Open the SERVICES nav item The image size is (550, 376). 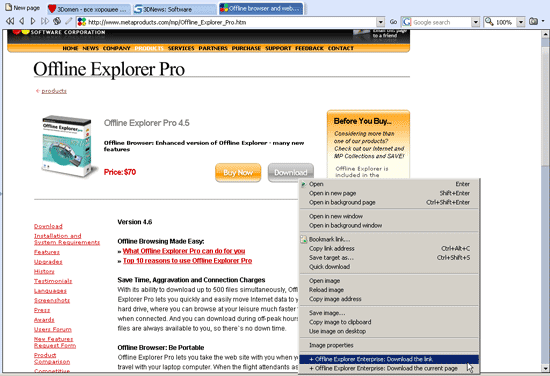click(181, 48)
